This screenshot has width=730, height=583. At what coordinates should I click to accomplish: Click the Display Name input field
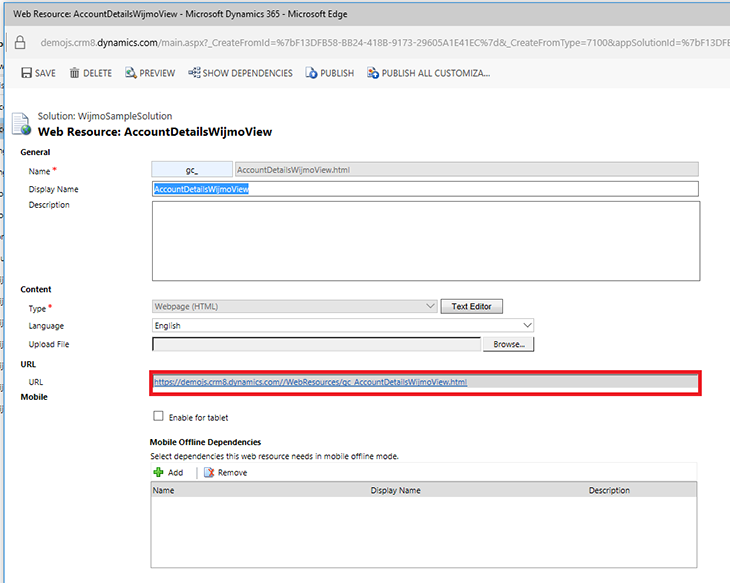click(x=425, y=189)
